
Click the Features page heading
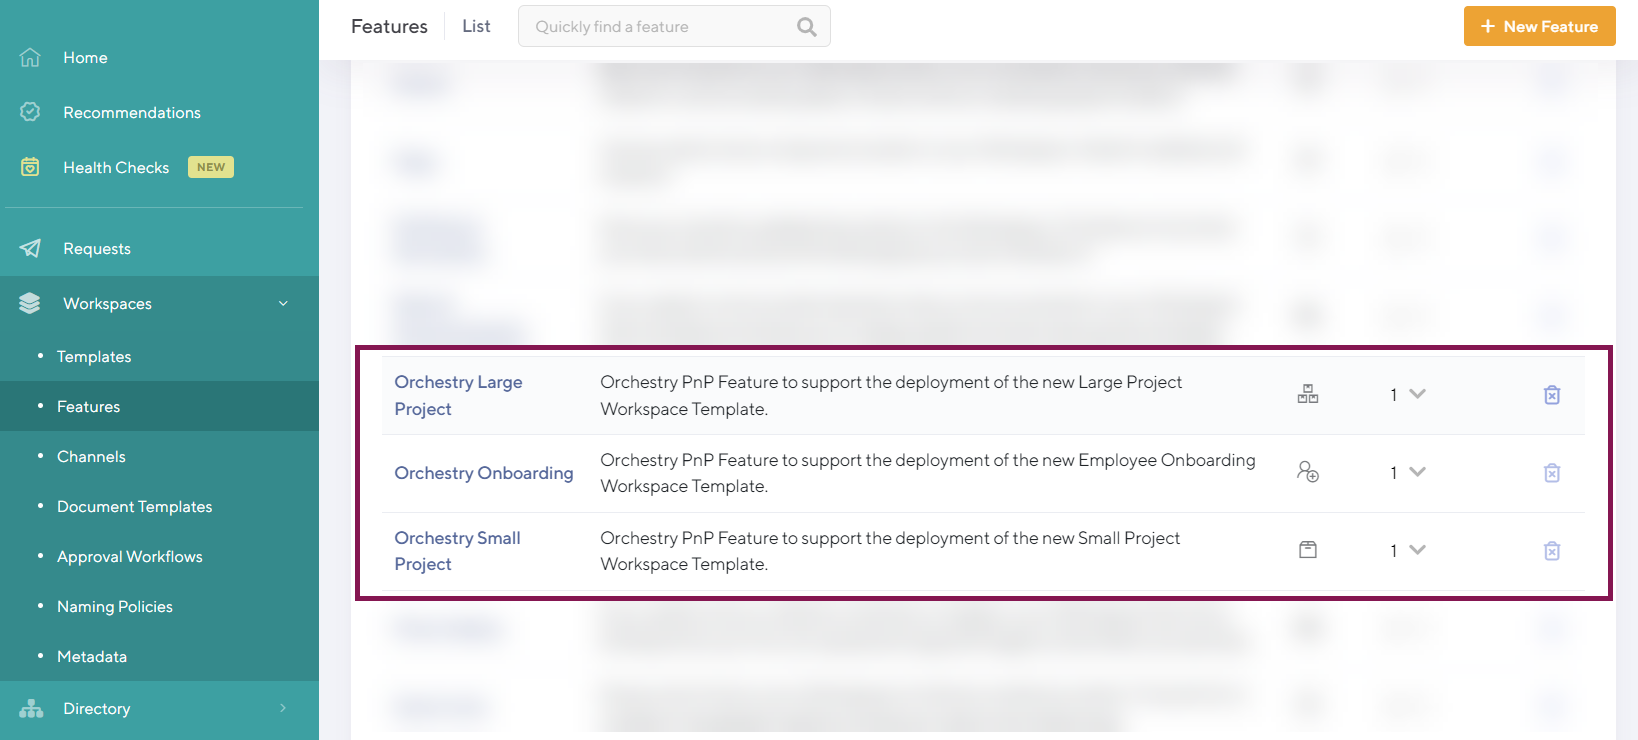(x=389, y=27)
